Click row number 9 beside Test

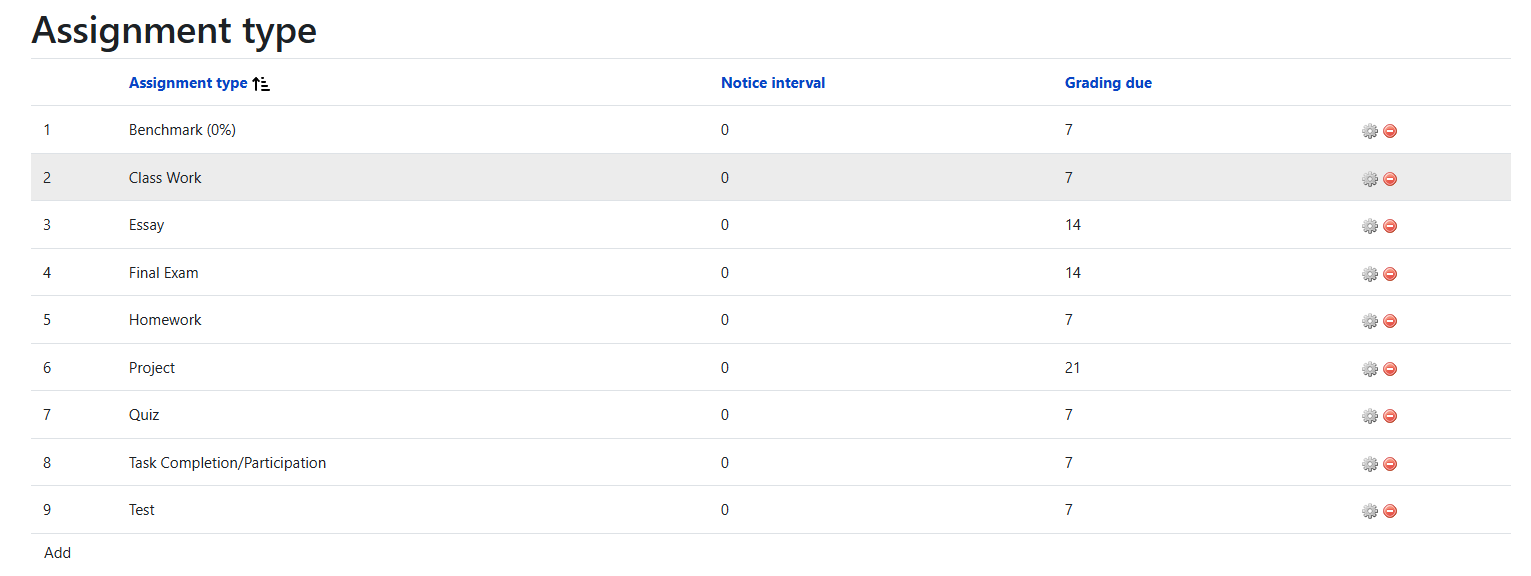[47, 510]
